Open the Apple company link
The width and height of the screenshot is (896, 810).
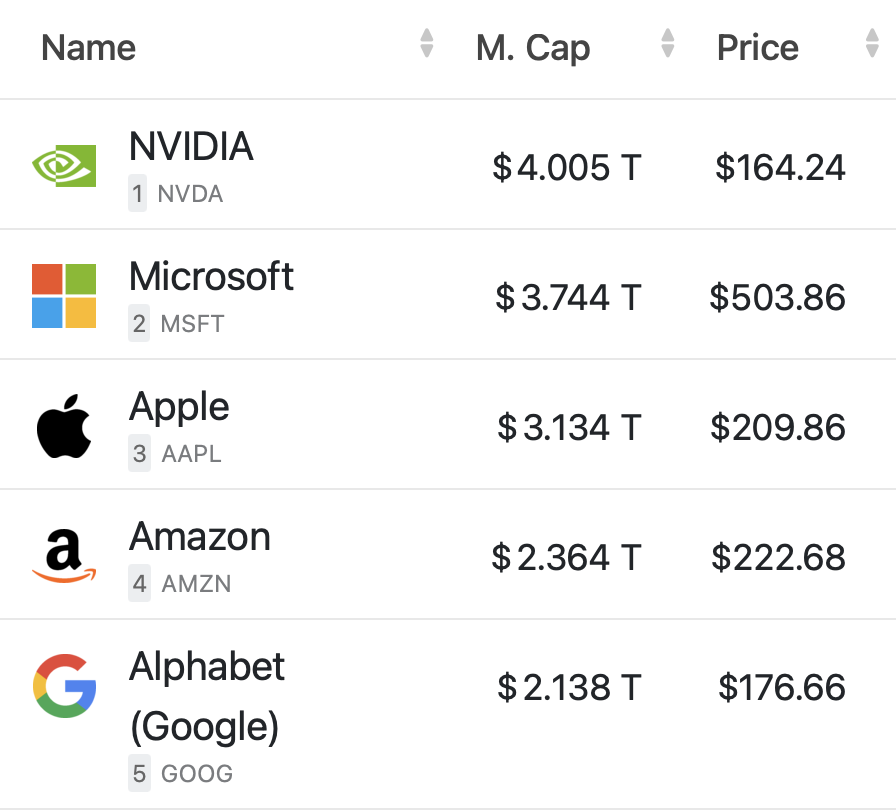(x=179, y=408)
